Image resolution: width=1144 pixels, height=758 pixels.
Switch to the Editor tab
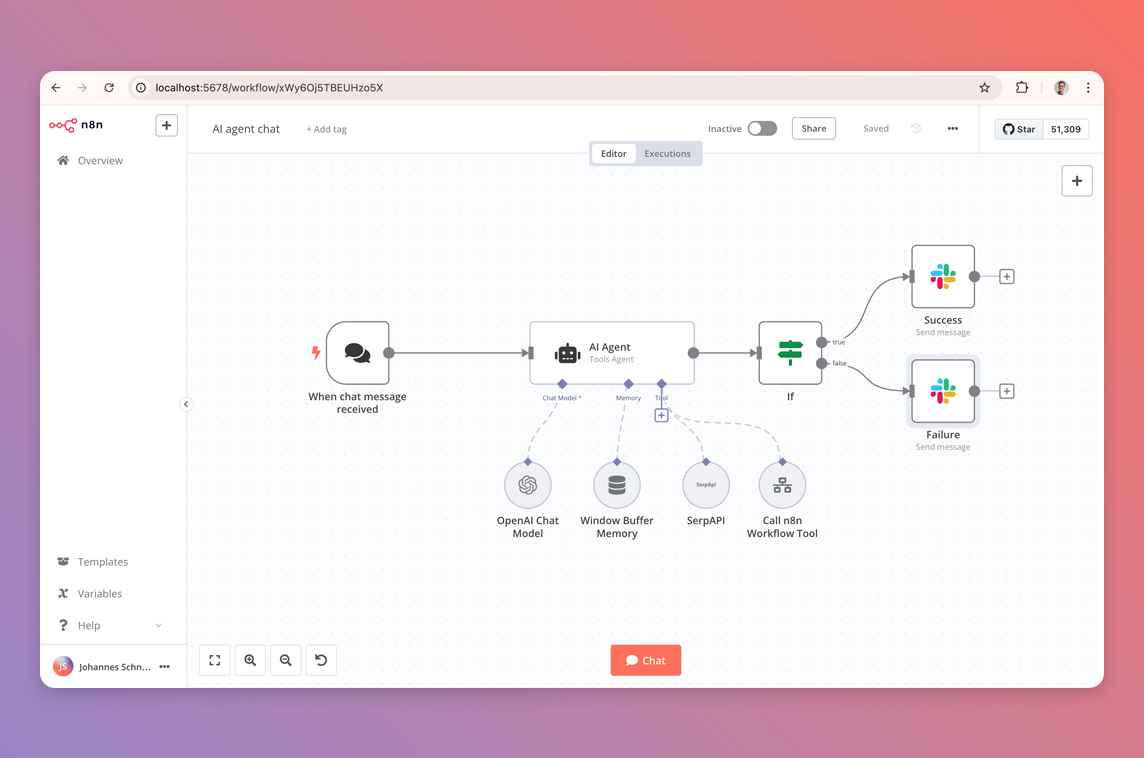[614, 153]
